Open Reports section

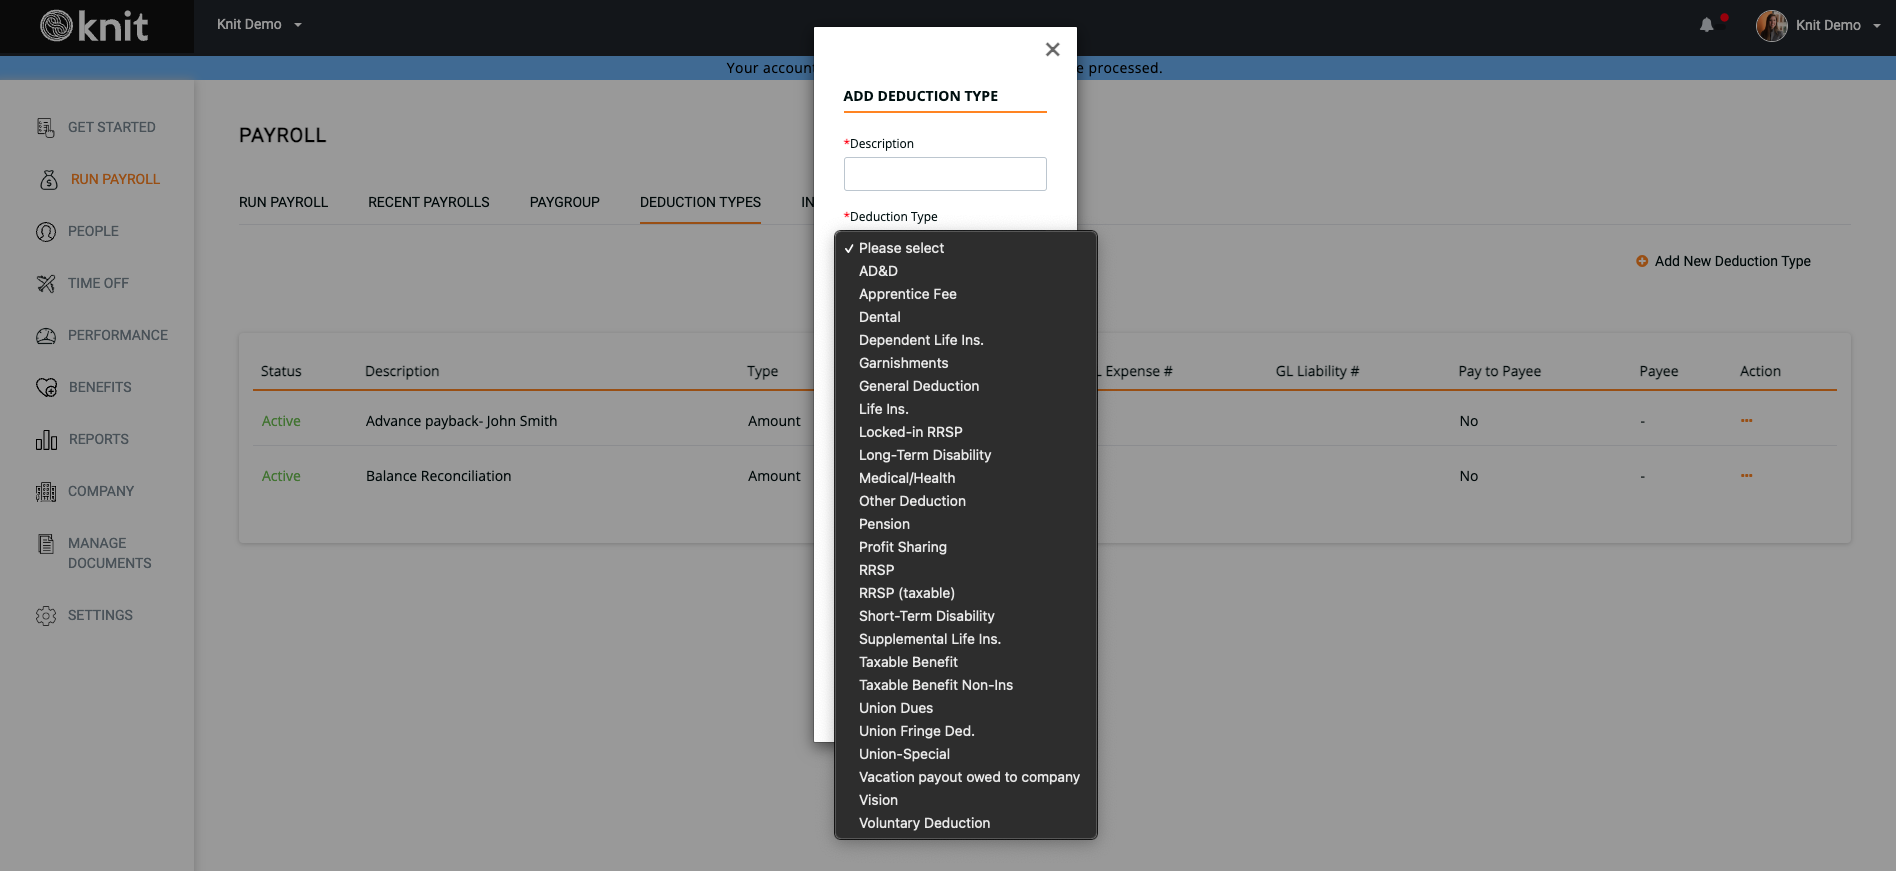(99, 439)
